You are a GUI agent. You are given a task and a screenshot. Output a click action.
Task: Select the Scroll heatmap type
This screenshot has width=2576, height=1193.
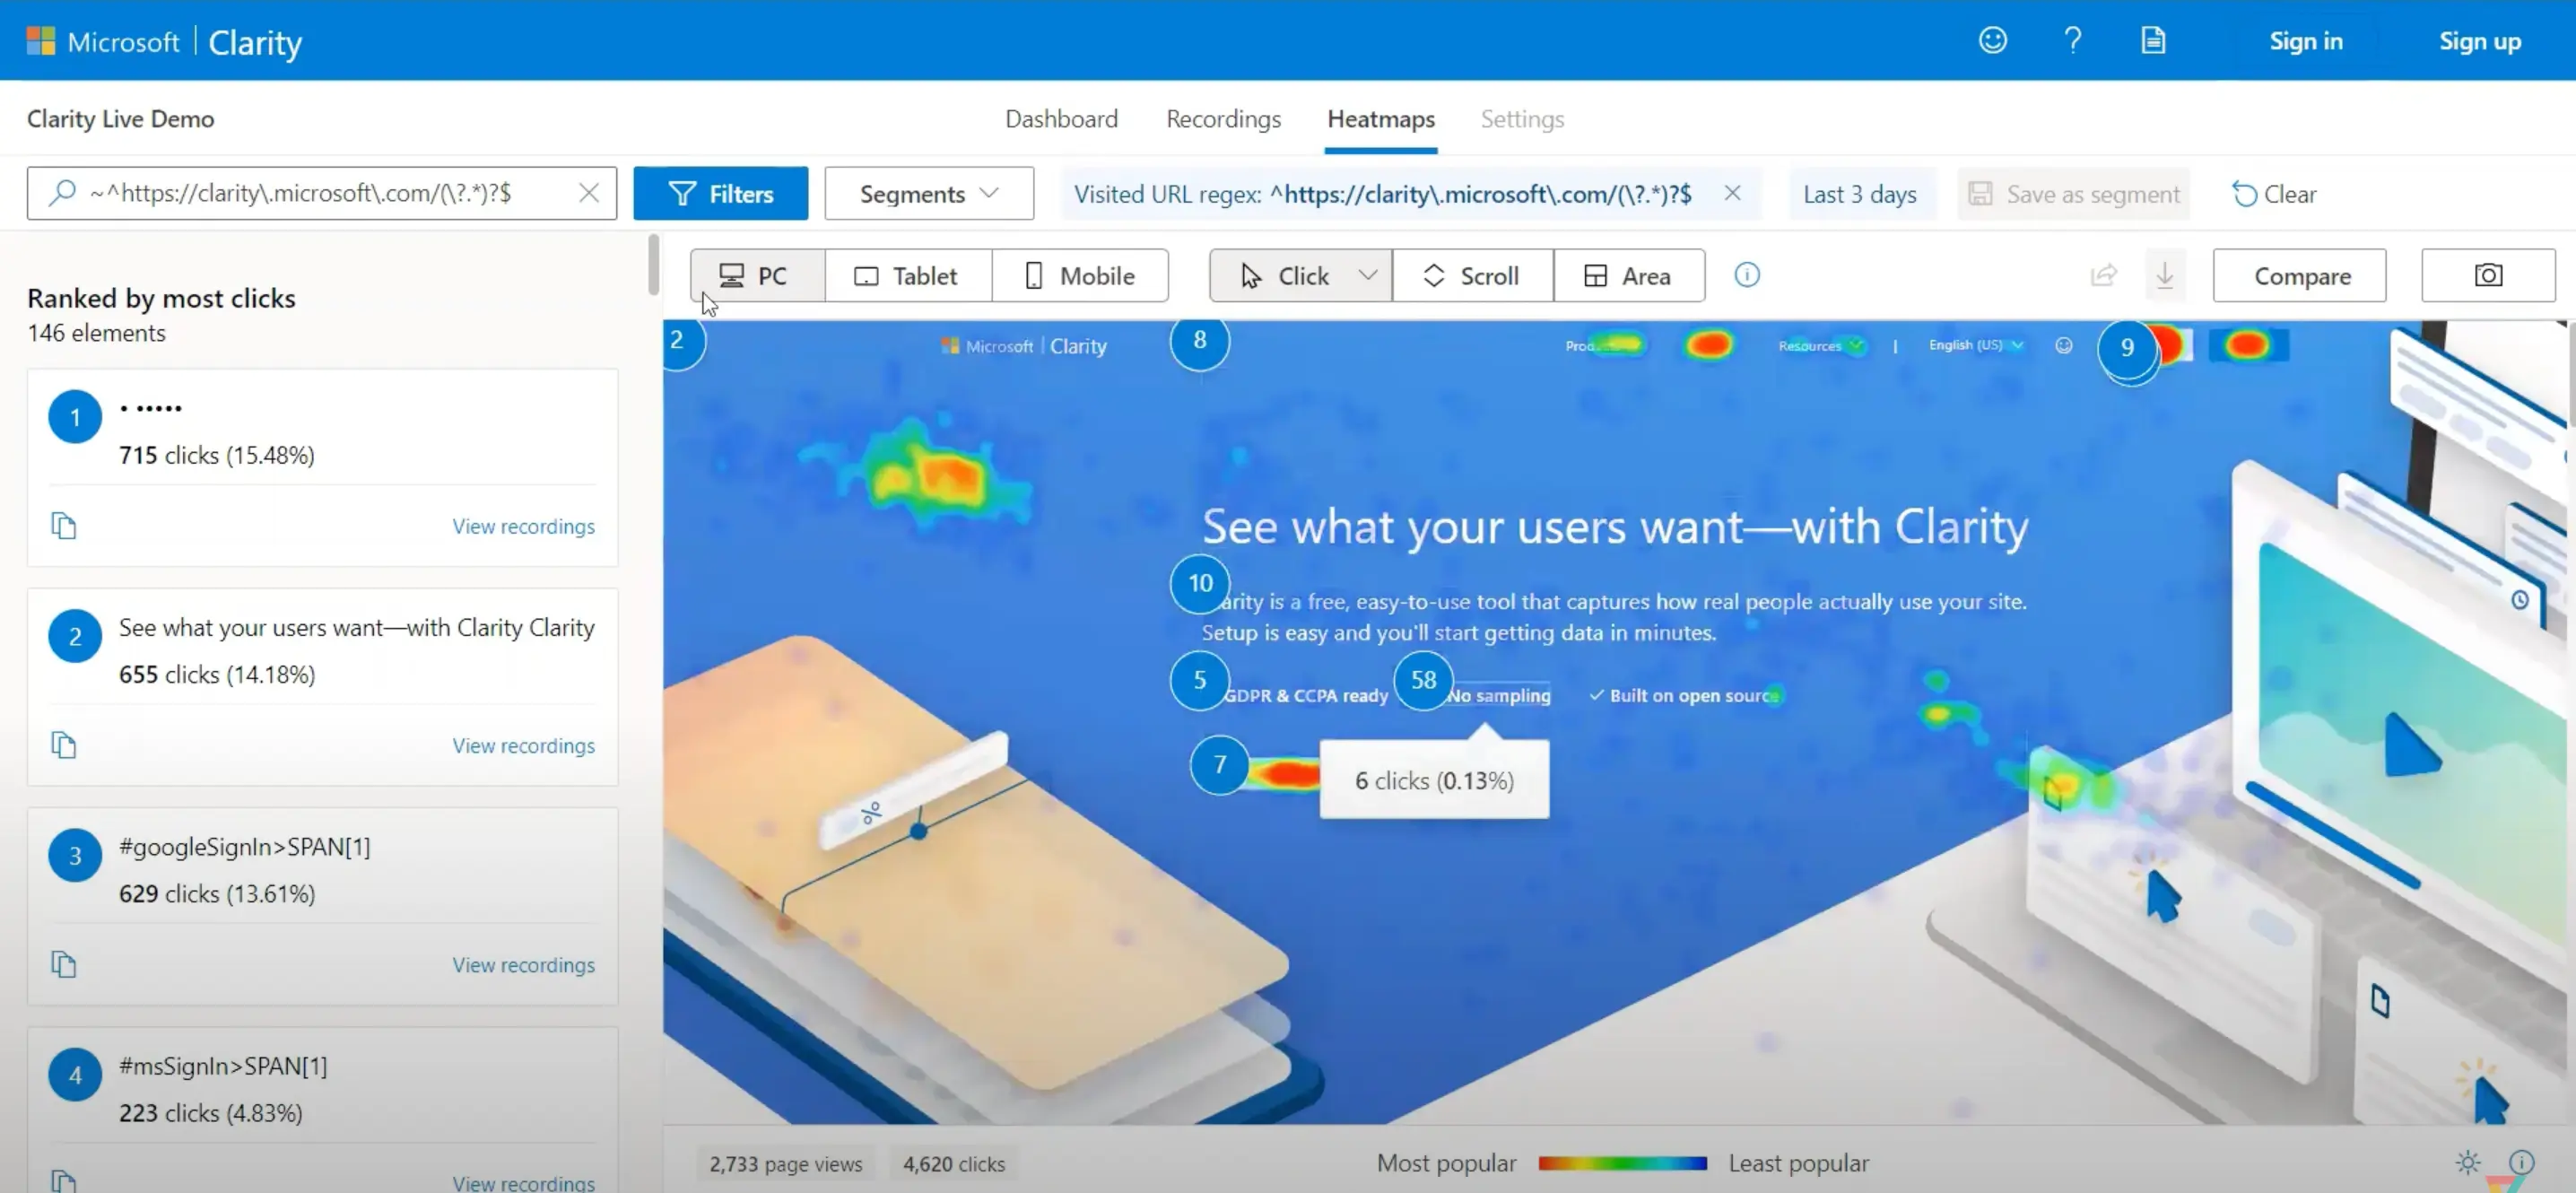[1473, 275]
